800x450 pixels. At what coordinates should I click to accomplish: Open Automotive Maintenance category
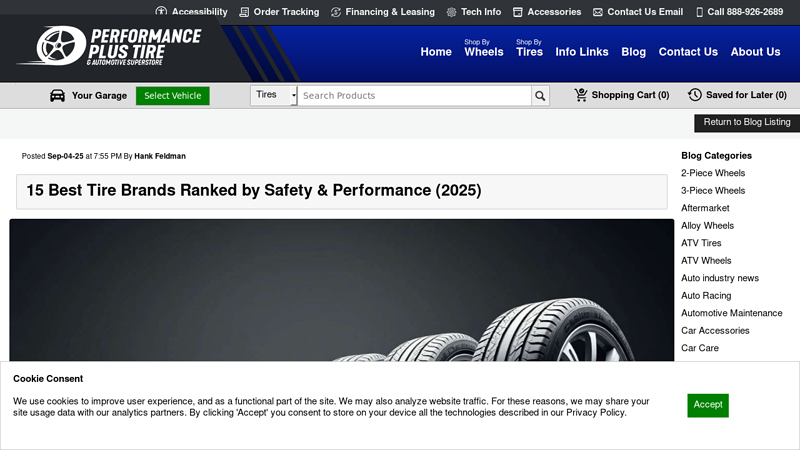tap(732, 313)
